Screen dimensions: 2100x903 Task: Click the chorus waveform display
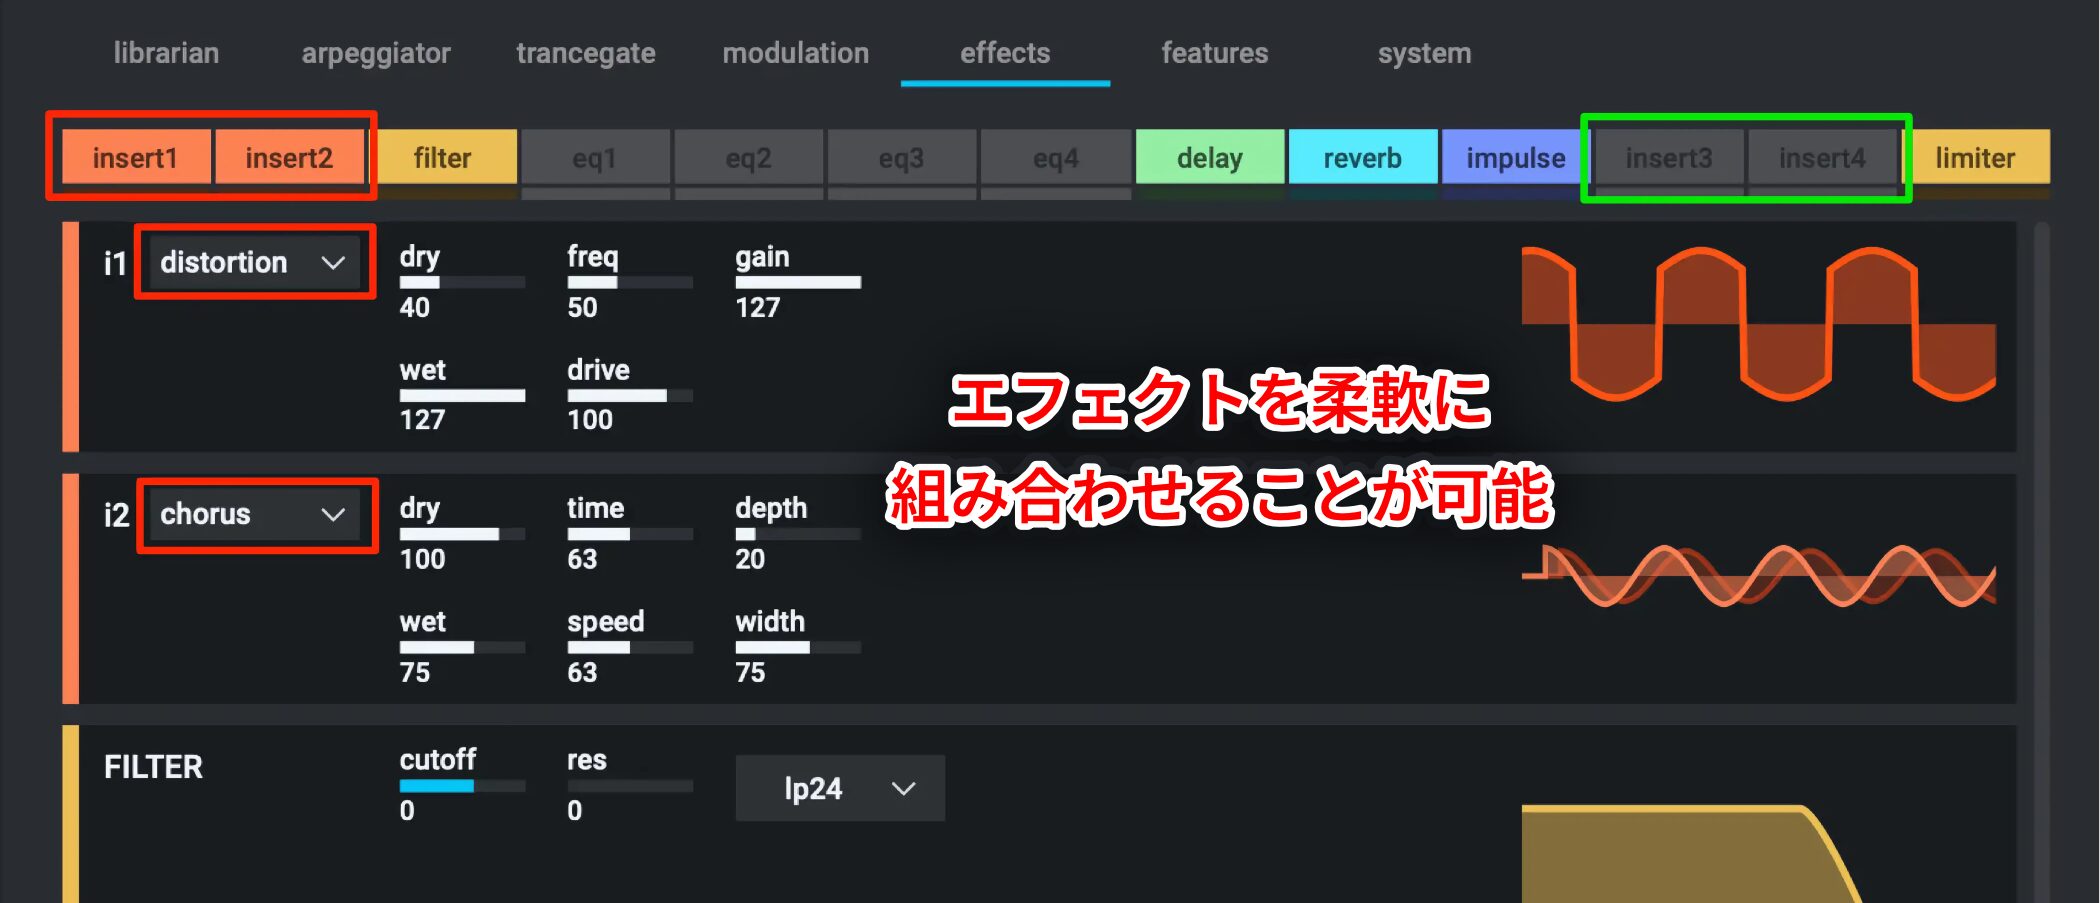pos(1759,576)
